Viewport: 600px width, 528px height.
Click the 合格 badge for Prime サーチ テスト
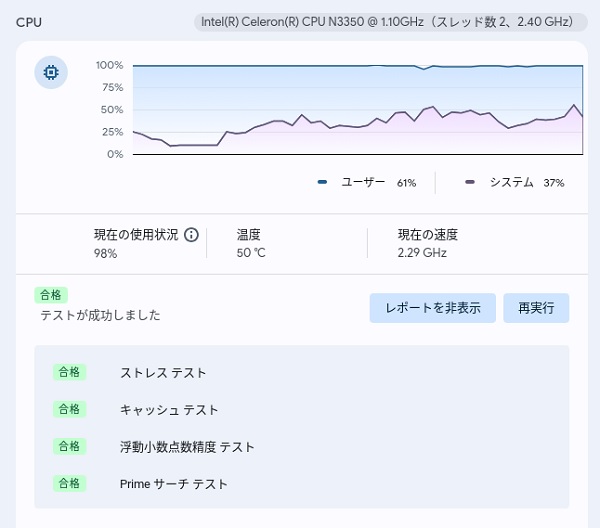click(70, 483)
